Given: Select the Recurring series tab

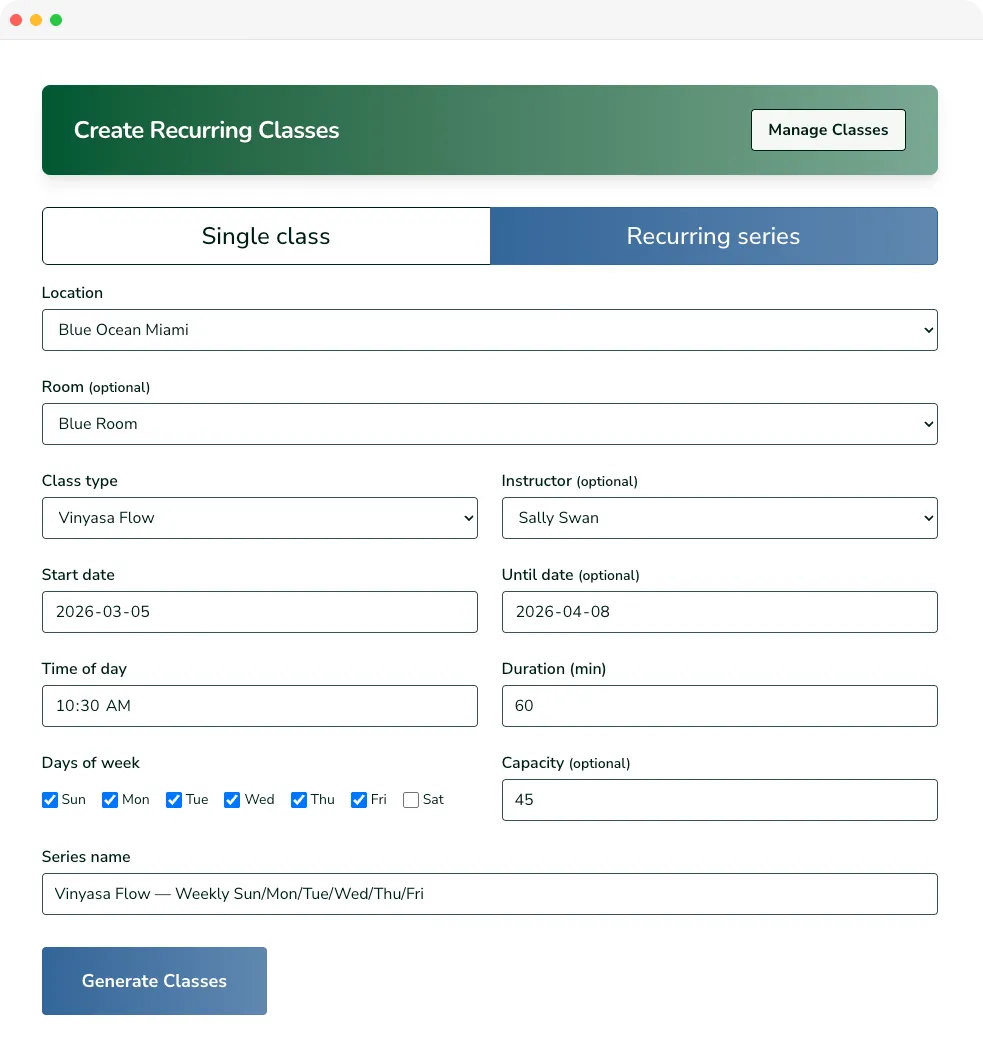Looking at the screenshot, I should pos(713,236).
